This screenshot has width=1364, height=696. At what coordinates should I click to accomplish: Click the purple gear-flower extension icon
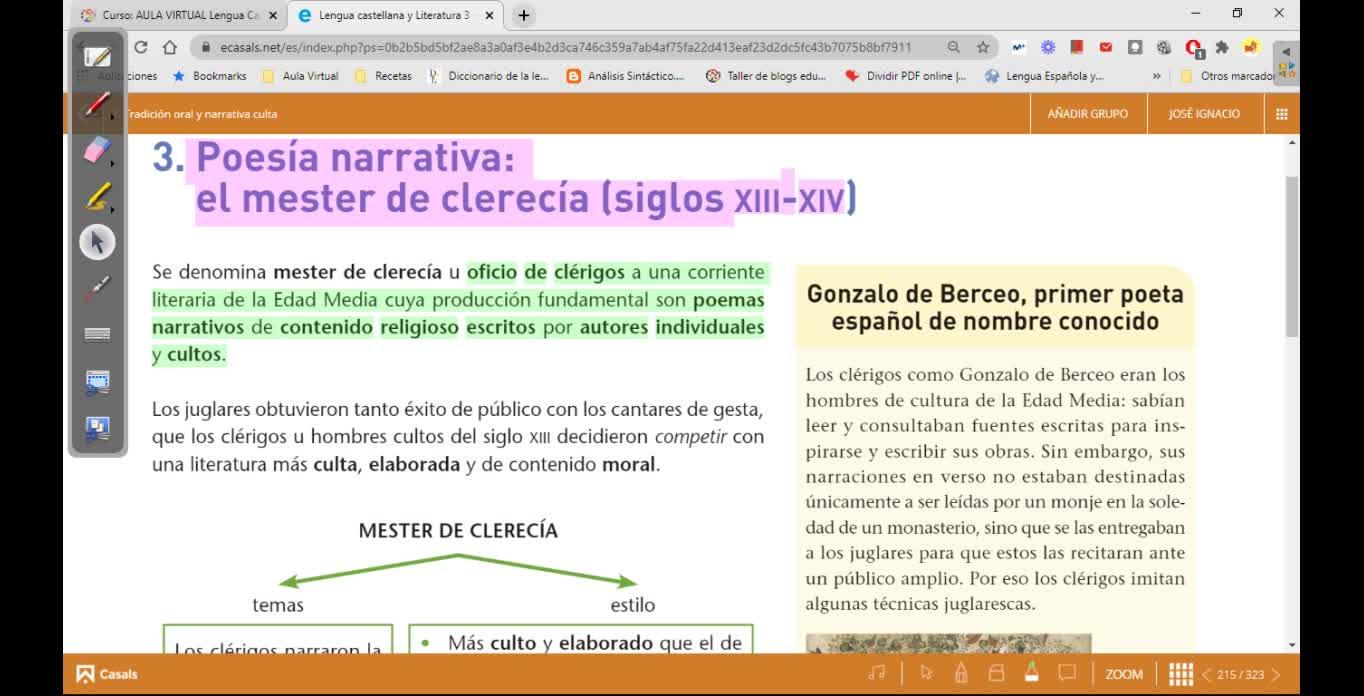[1048, 47]
